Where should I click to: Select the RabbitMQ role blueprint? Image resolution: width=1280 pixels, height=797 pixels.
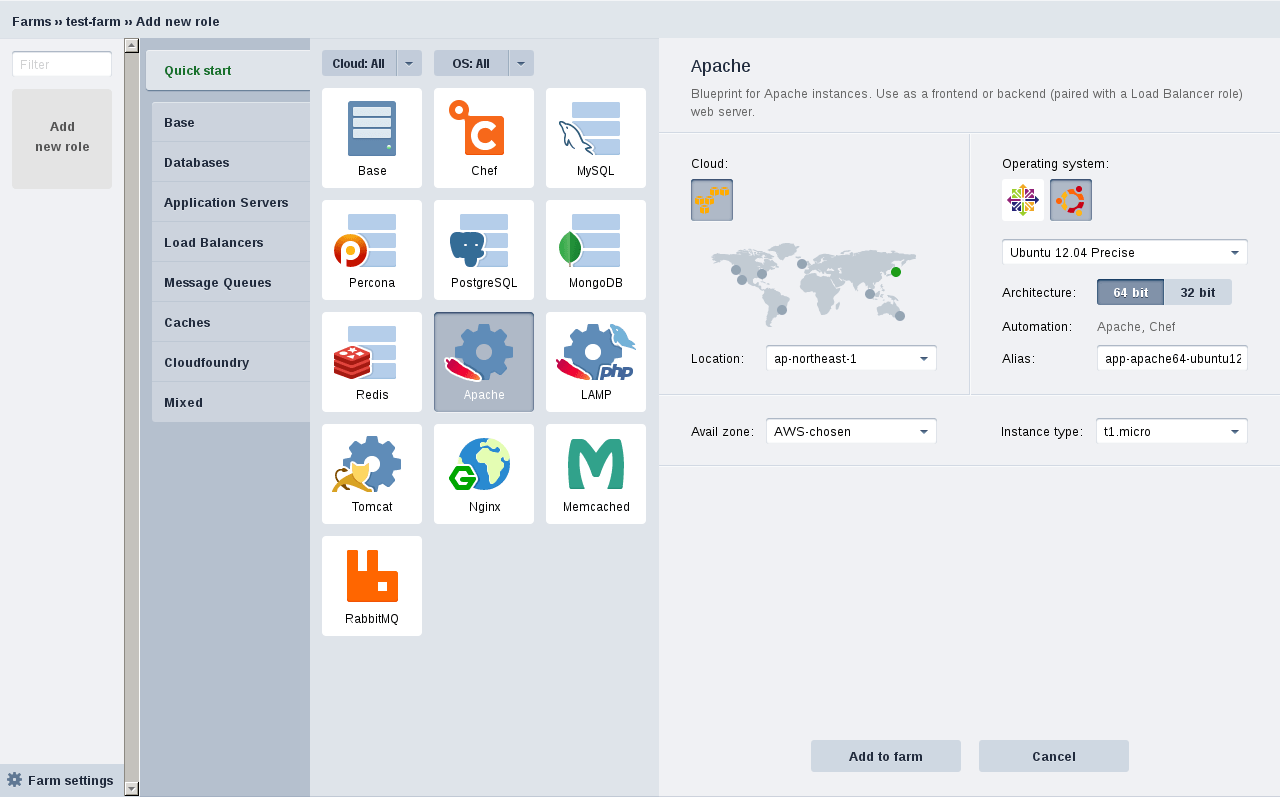[372, 586]
